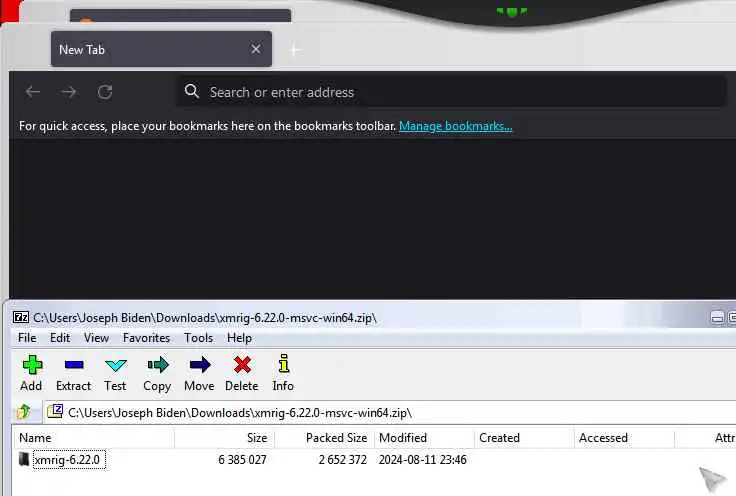The image size is (736, 496).
Task: Open the File menu in 7-Zip
Action: (27, 338)
